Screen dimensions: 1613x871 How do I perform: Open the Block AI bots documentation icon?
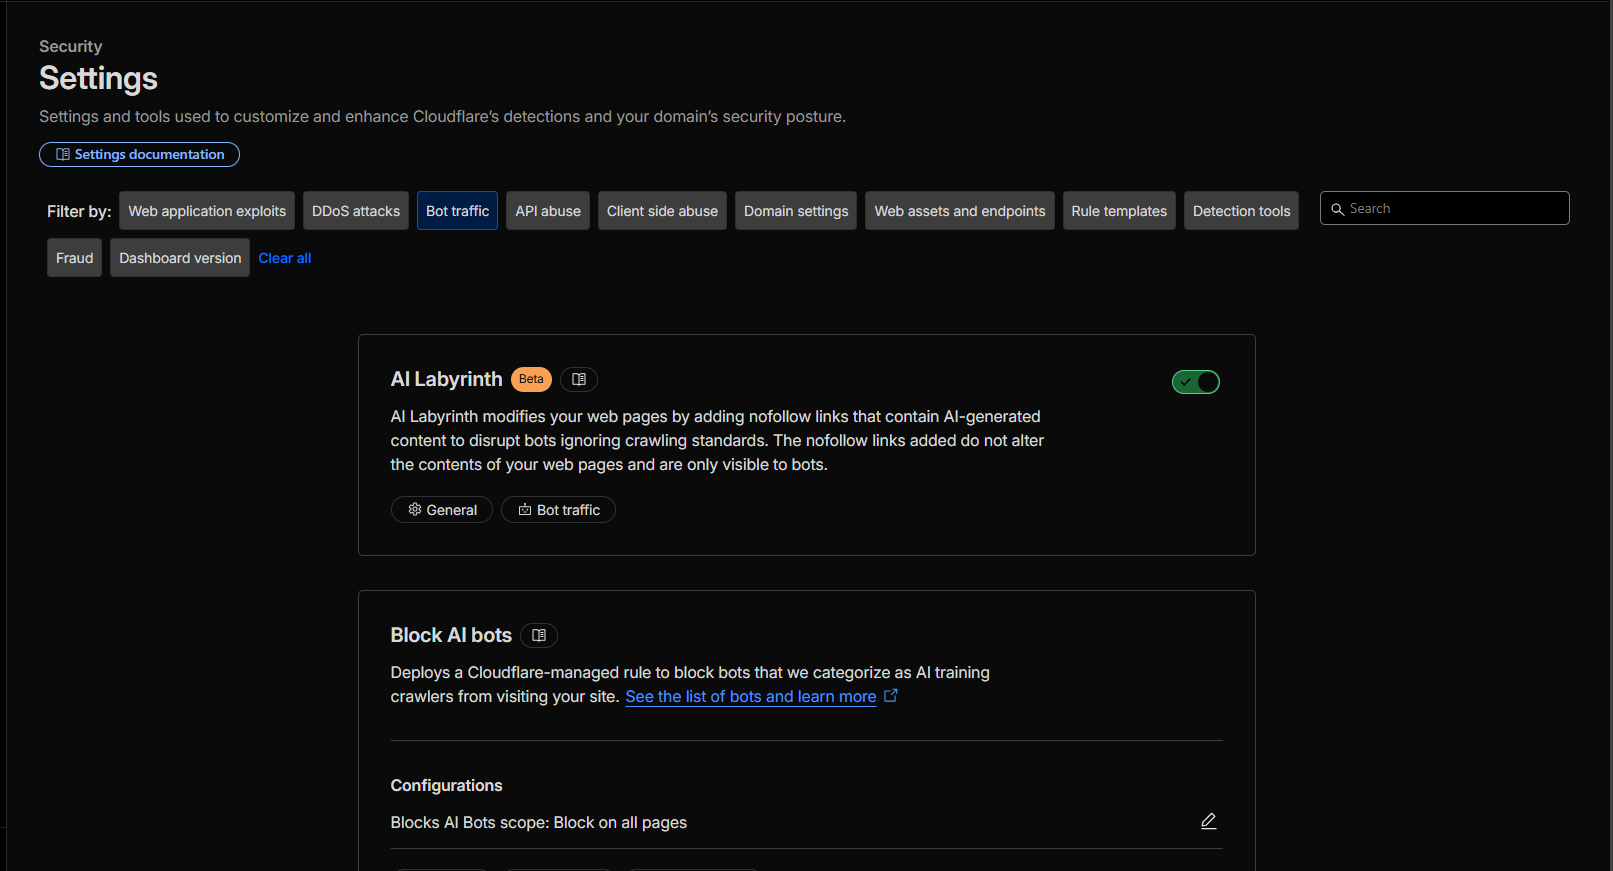tap(539, 635)
